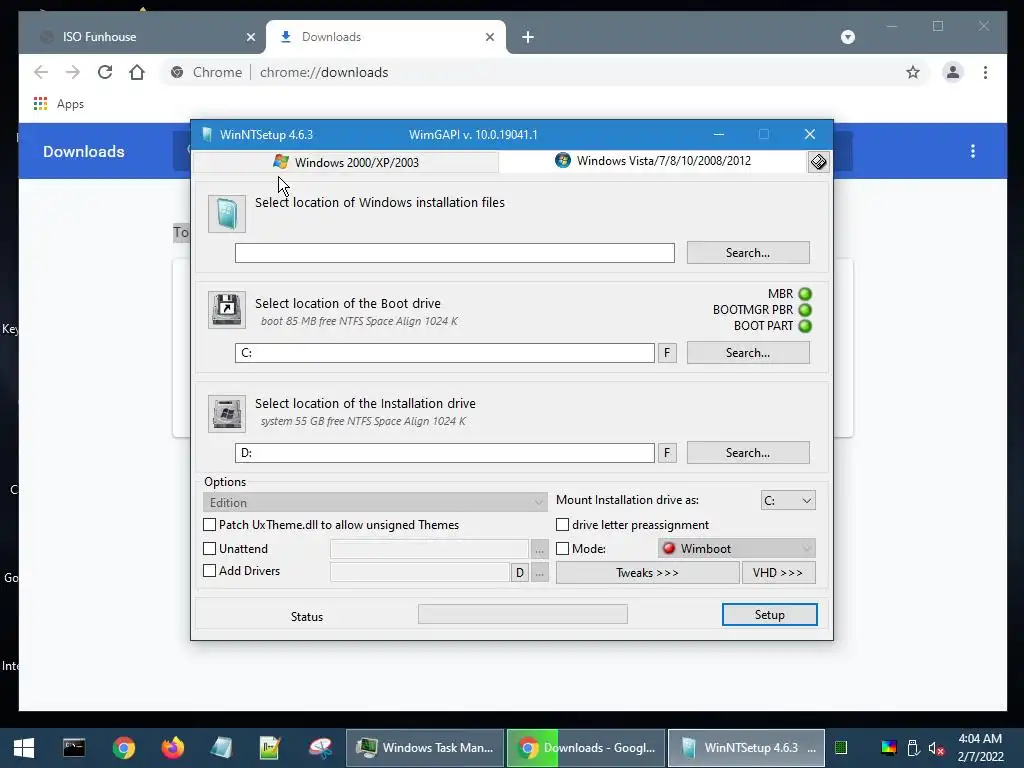Click the Installation drive disk icon
This screenshot has height=768, width=1024.
[x=227, y=413]
